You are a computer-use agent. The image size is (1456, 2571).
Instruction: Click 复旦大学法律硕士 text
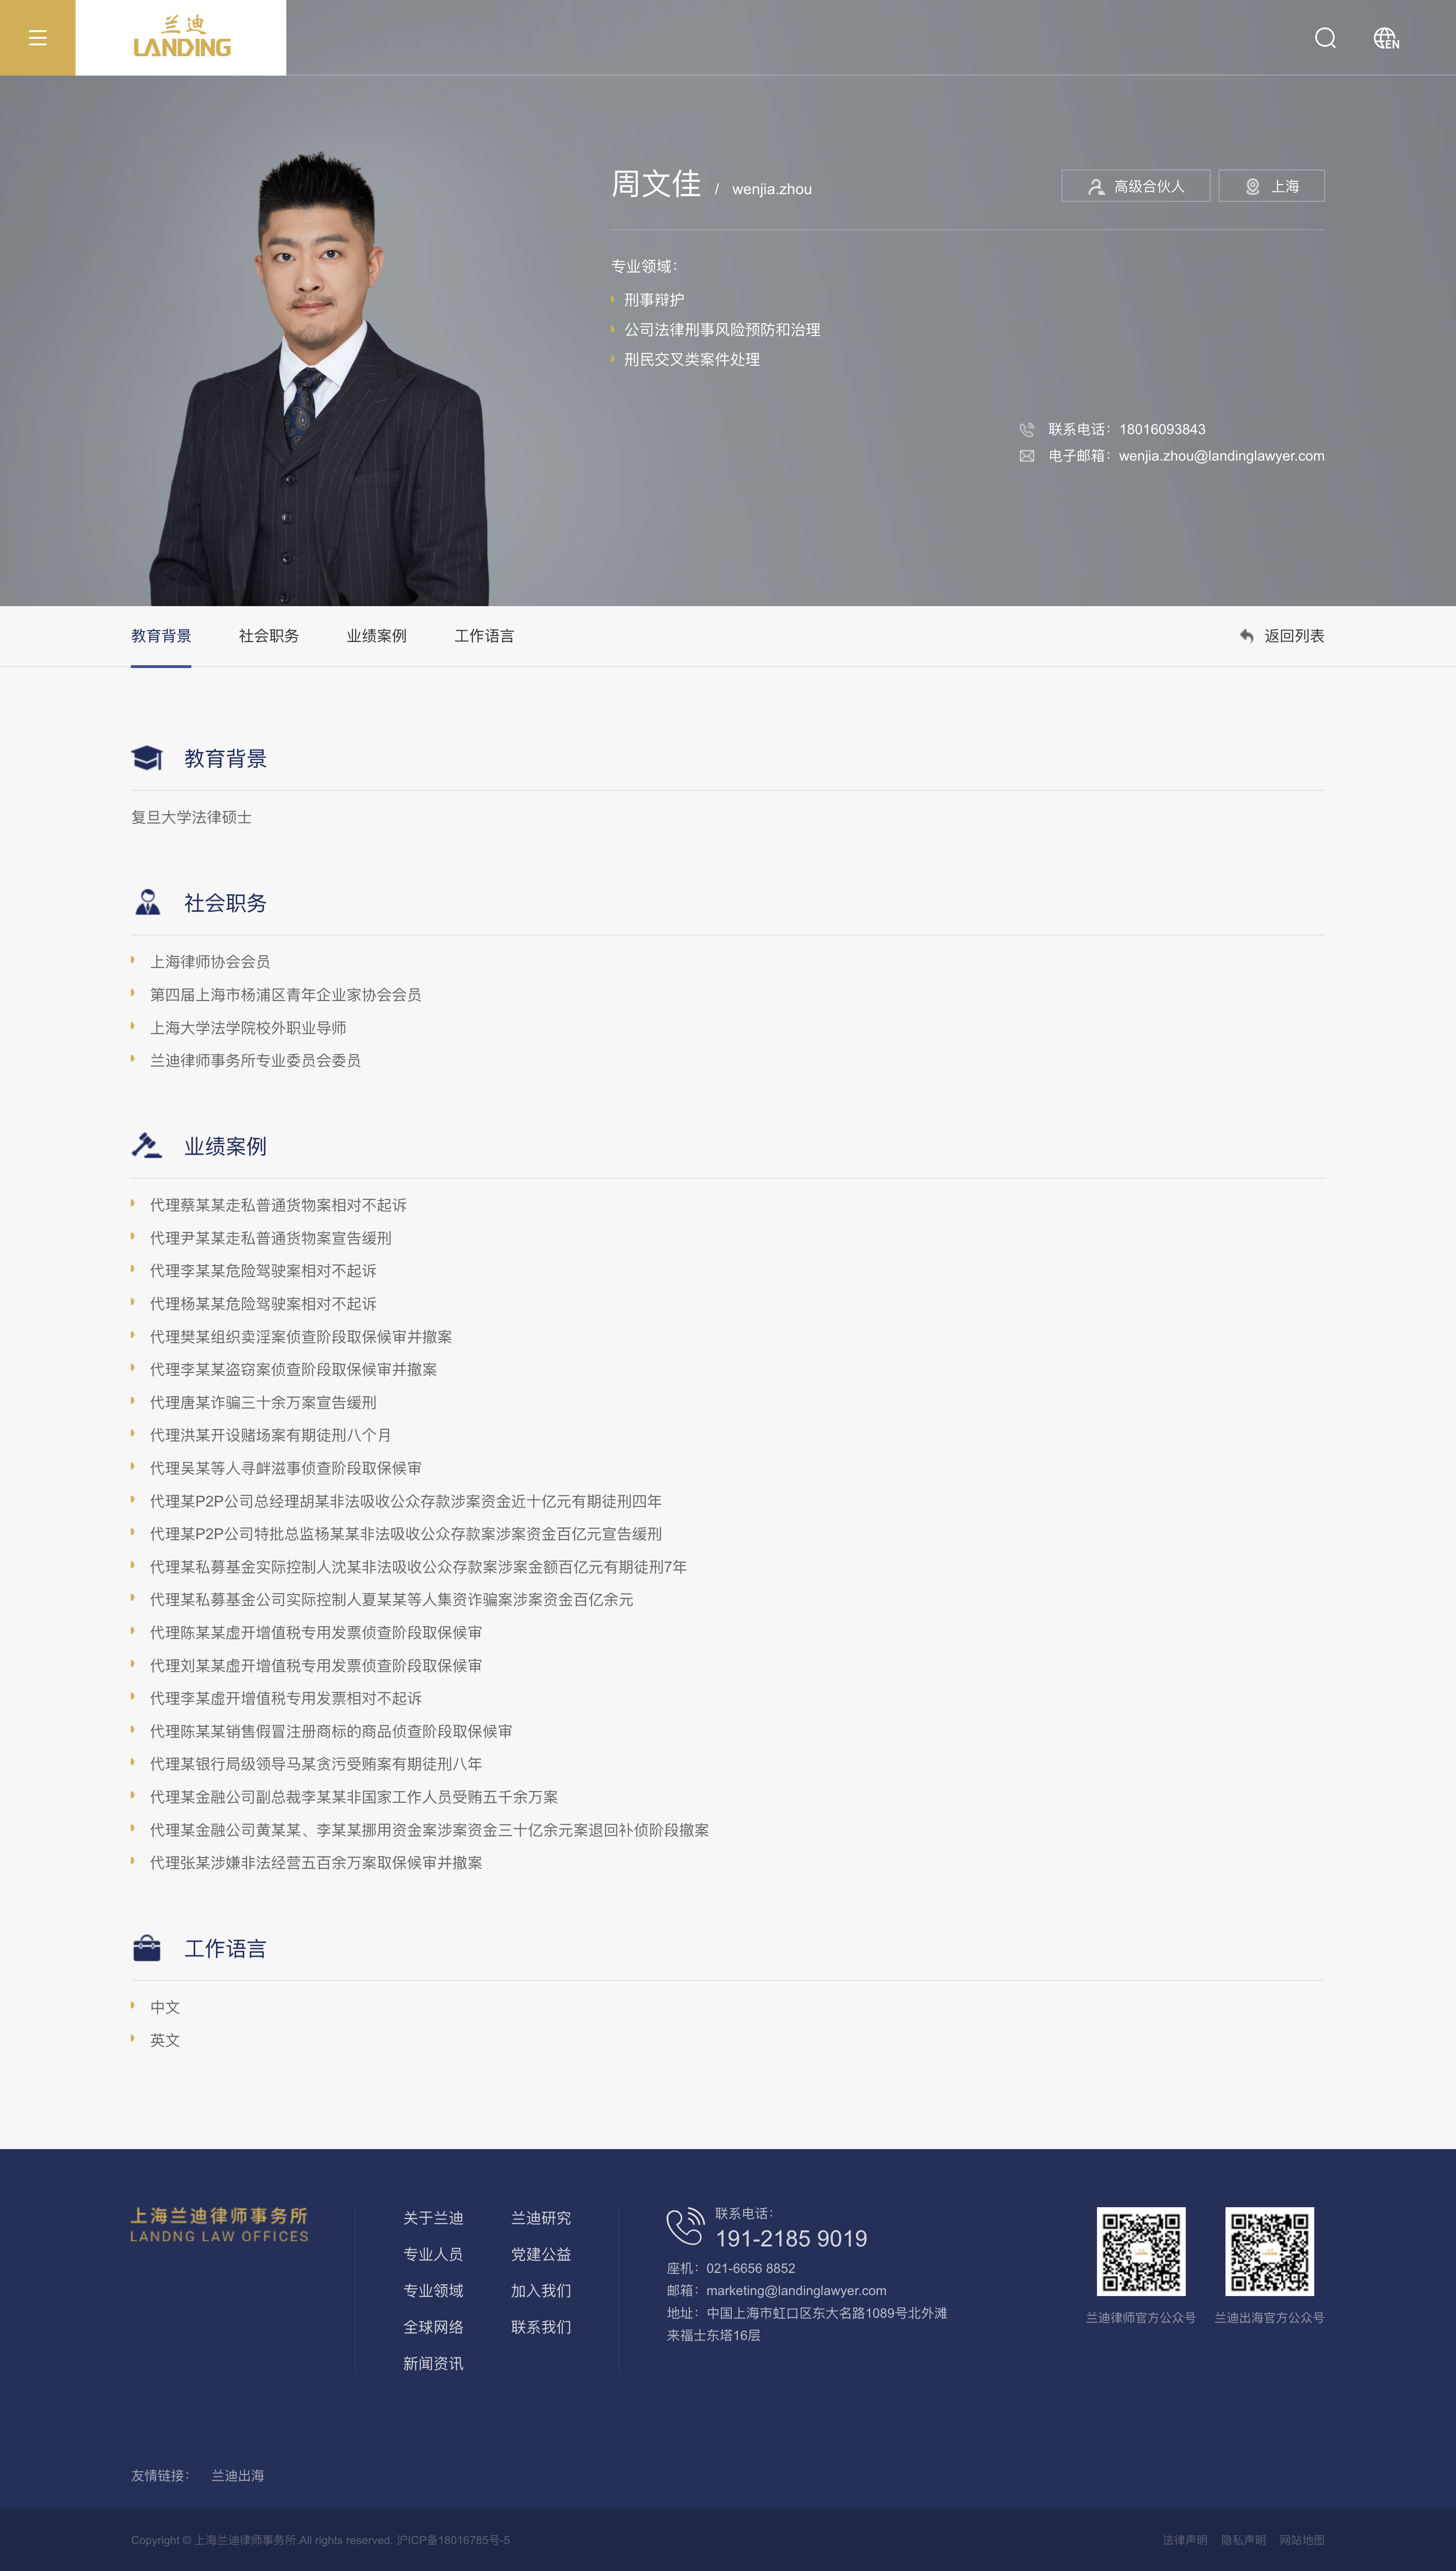point(191,817)
